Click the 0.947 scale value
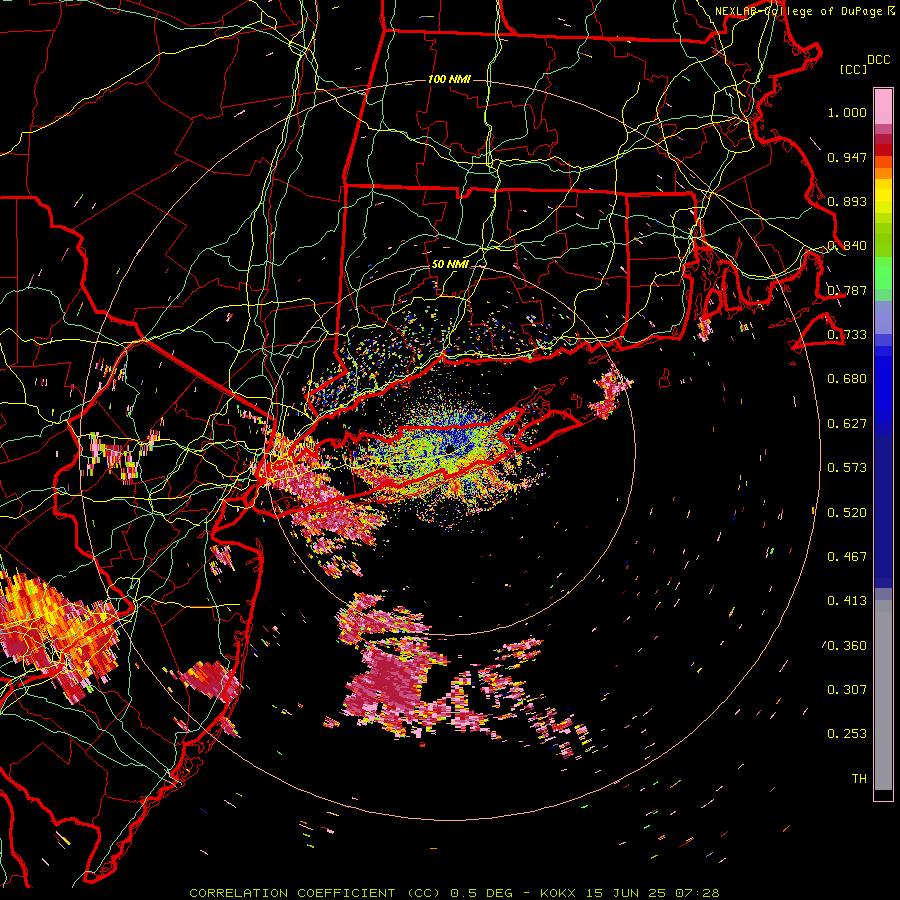This screenshot has width=900, height=900. click(847, 157)
